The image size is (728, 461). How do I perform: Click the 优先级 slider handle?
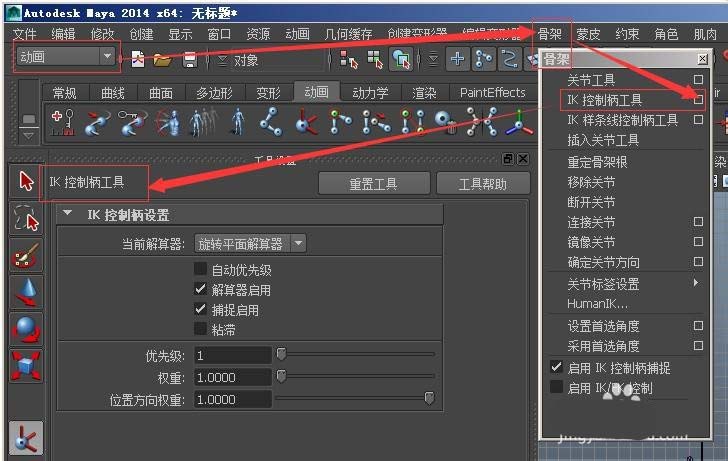(x=281, y=354)
